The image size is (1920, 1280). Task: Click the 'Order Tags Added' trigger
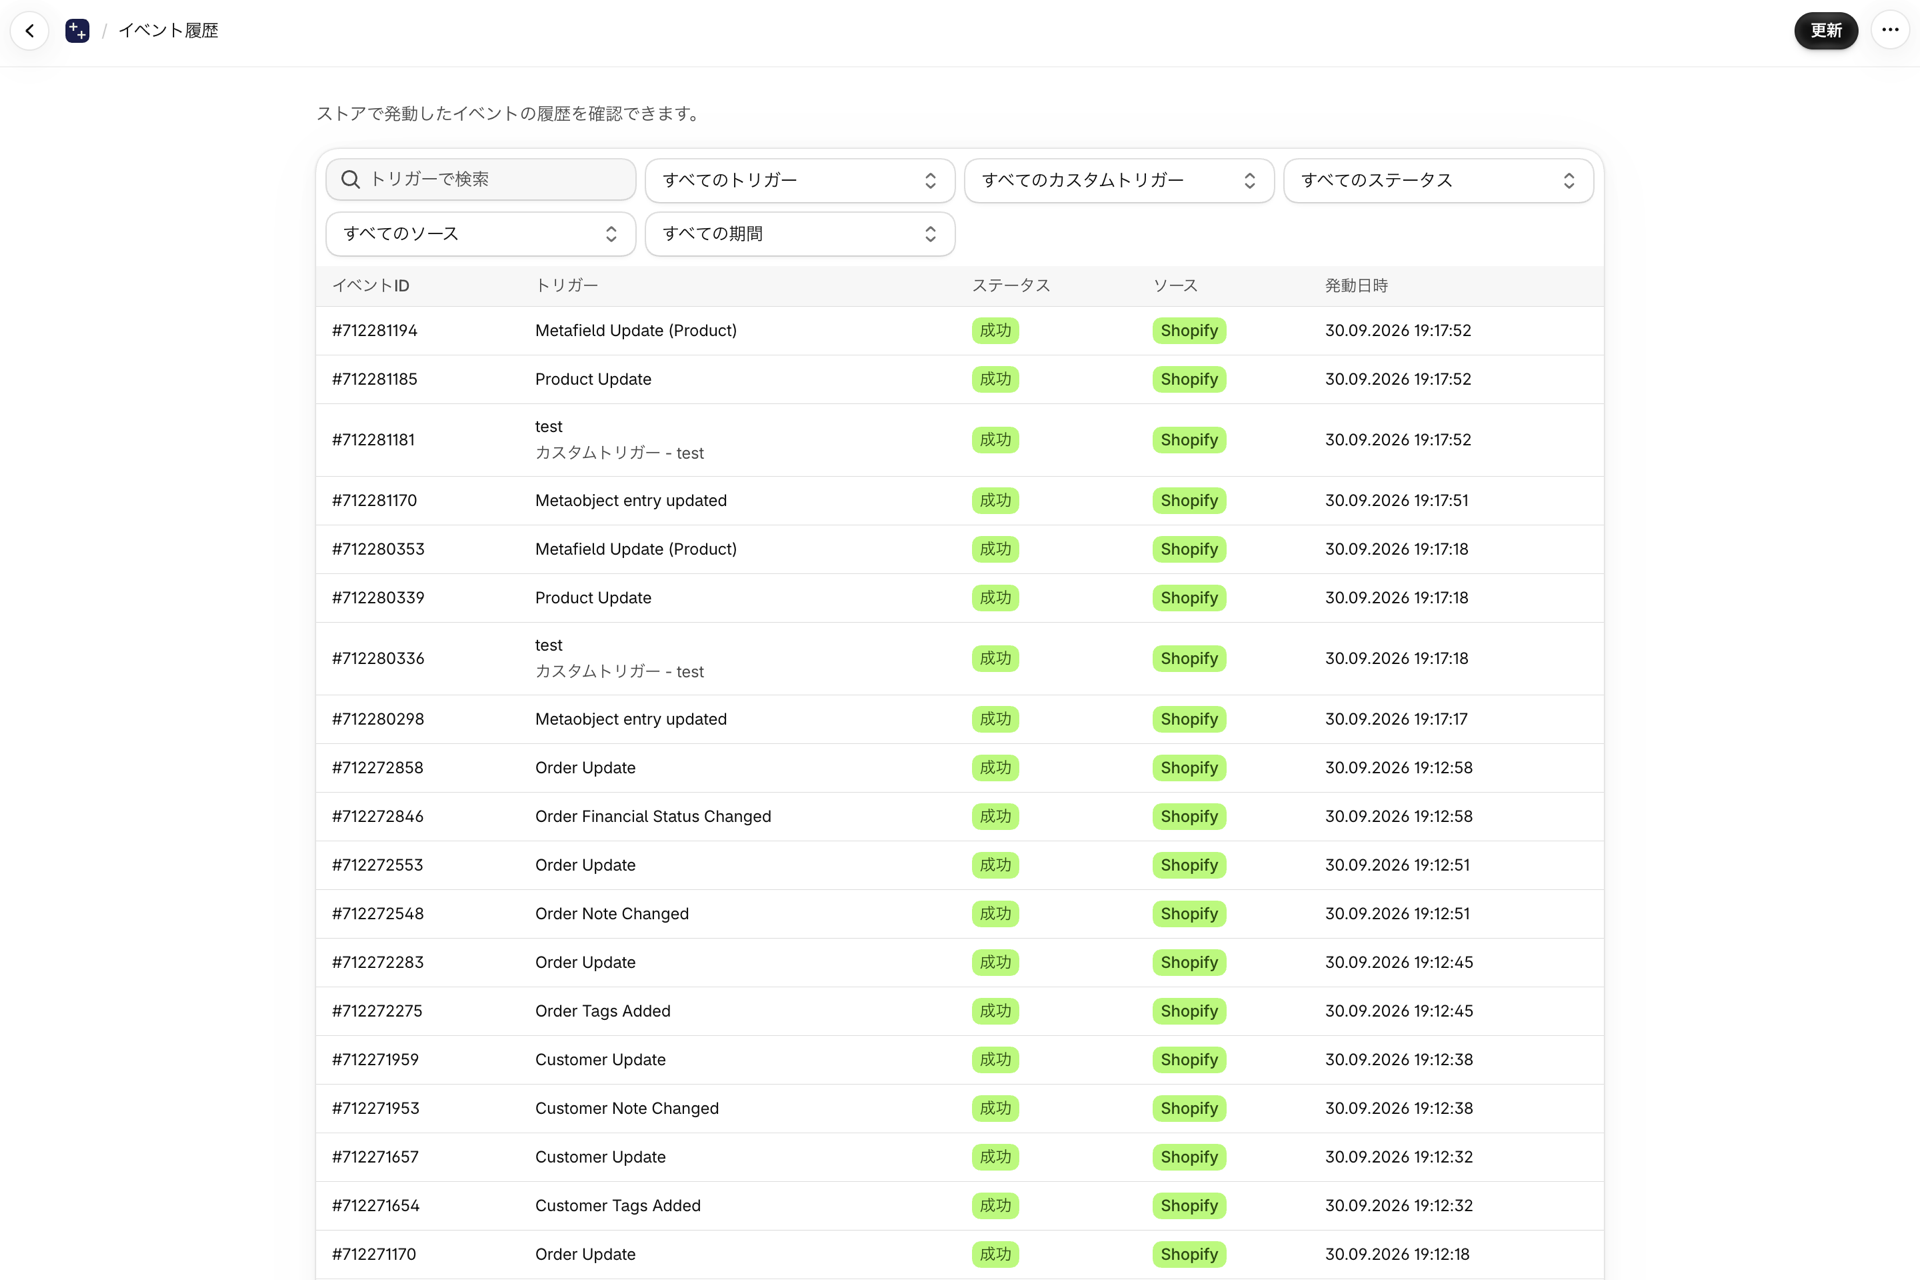pos(603,1012)
